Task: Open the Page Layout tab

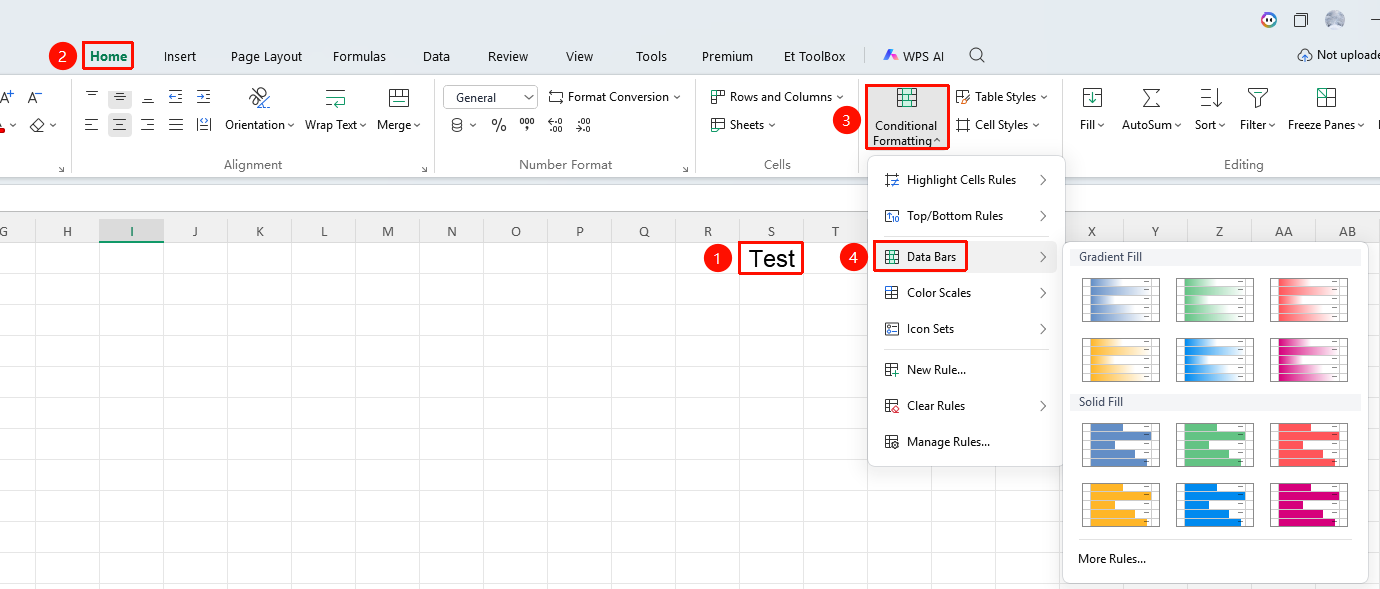Action: [x=266, y=57]
